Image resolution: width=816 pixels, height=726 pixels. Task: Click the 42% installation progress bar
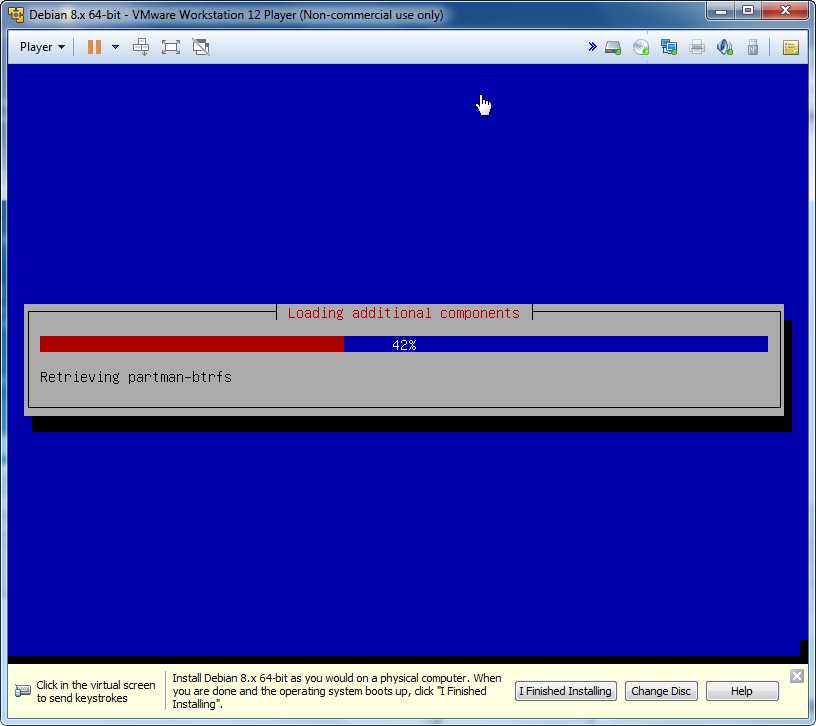(x=404, y=345)
